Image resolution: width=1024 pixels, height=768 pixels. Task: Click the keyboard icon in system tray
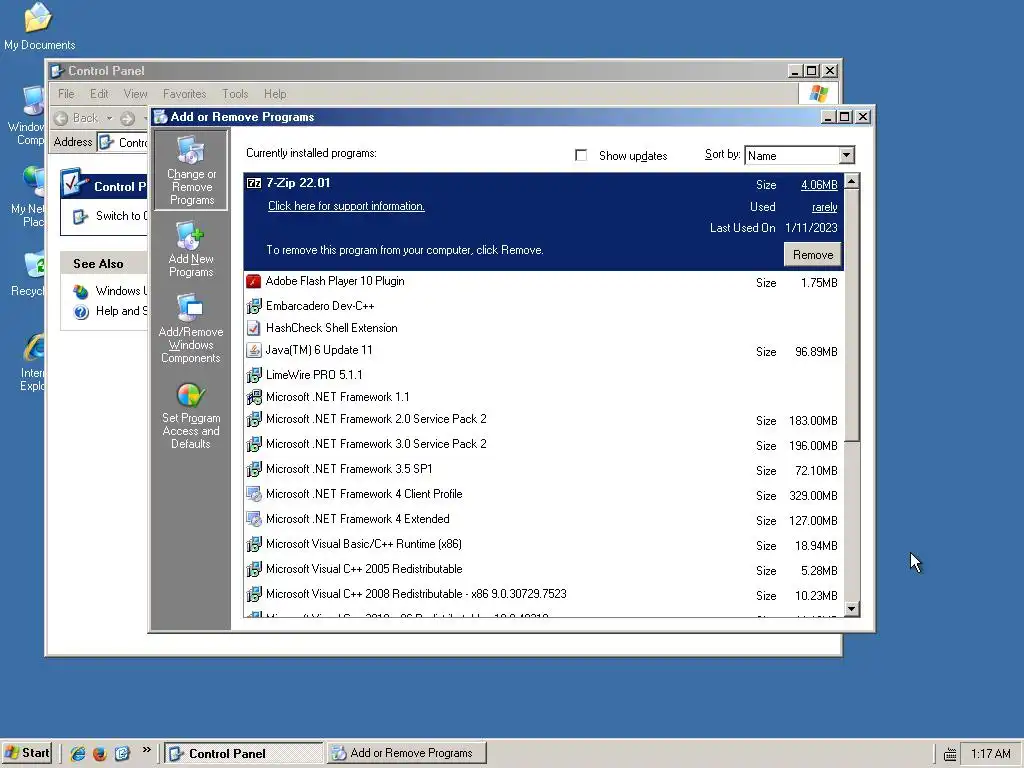(x=950, y=754)
